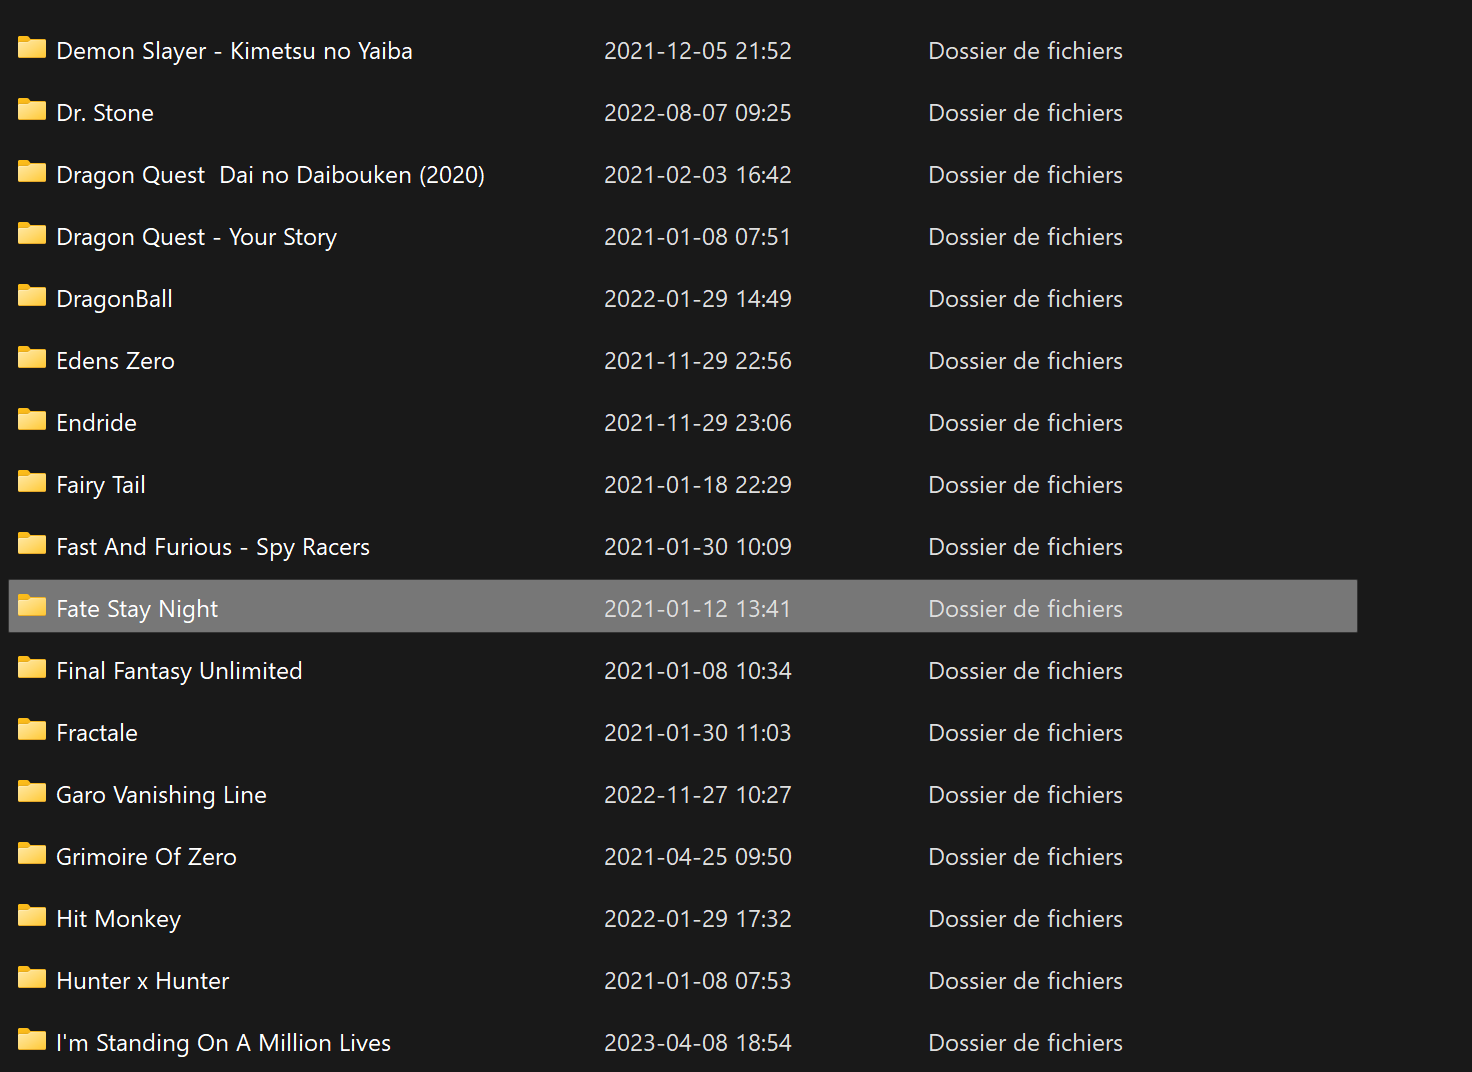The height and width of the screenshot is (1072, 1472).
Task: Select Dragon Quest - Your Story folder
Action: click(x=196, y=237)
